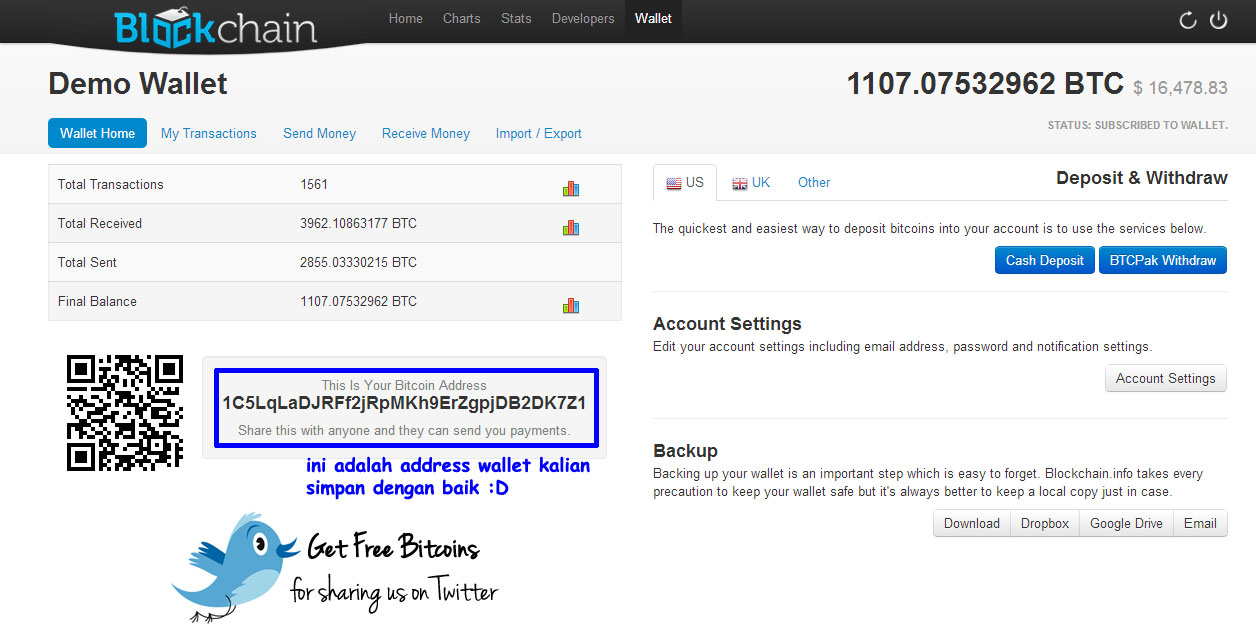This screenshot has width=1256, height=636.
Task: Open Account Settings button
Action: (x=1166, y=378)
